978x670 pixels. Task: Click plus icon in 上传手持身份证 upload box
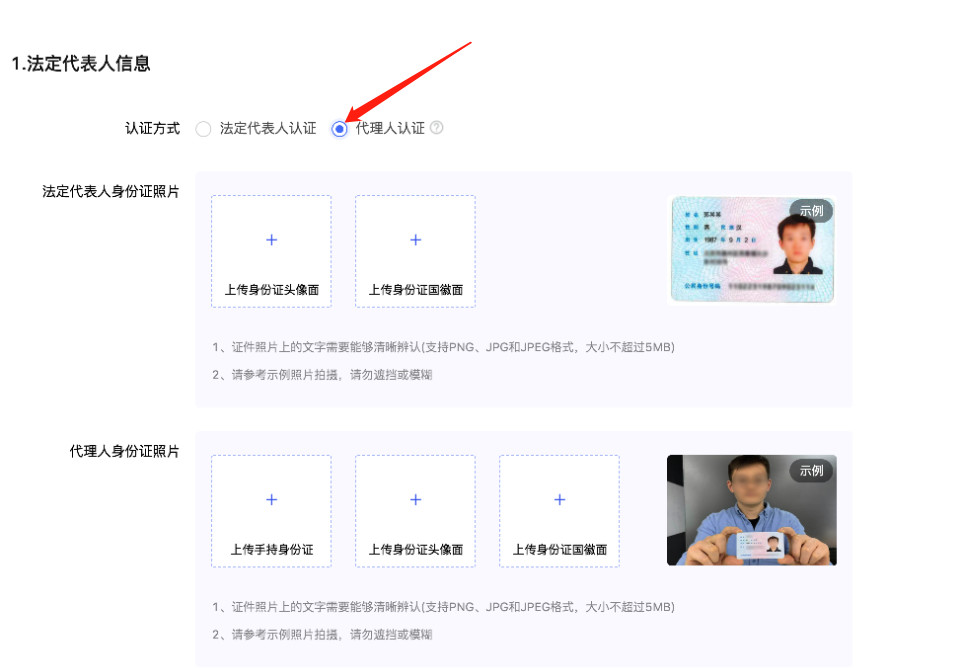[271, 499]
